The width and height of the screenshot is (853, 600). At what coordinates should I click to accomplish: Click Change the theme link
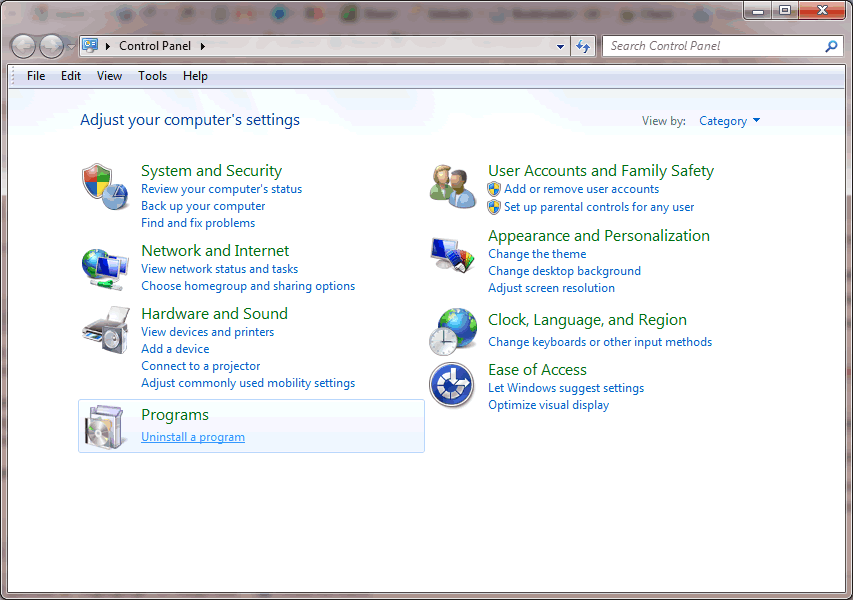[537, 254]
